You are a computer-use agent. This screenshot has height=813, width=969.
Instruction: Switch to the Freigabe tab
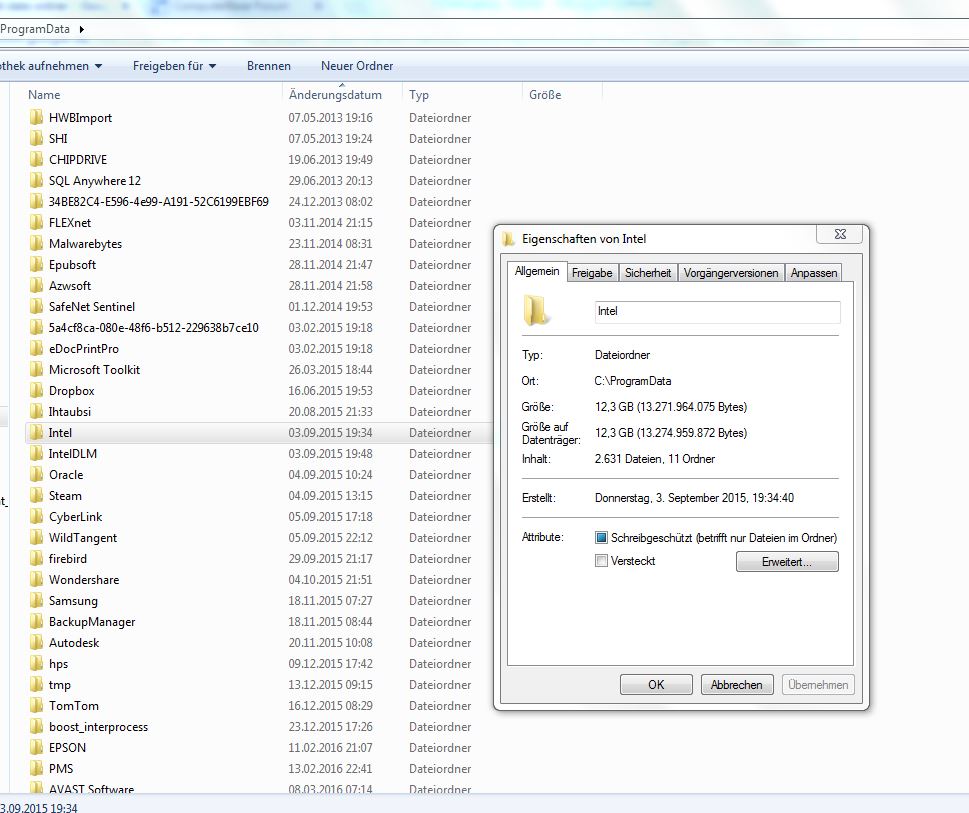592,272
